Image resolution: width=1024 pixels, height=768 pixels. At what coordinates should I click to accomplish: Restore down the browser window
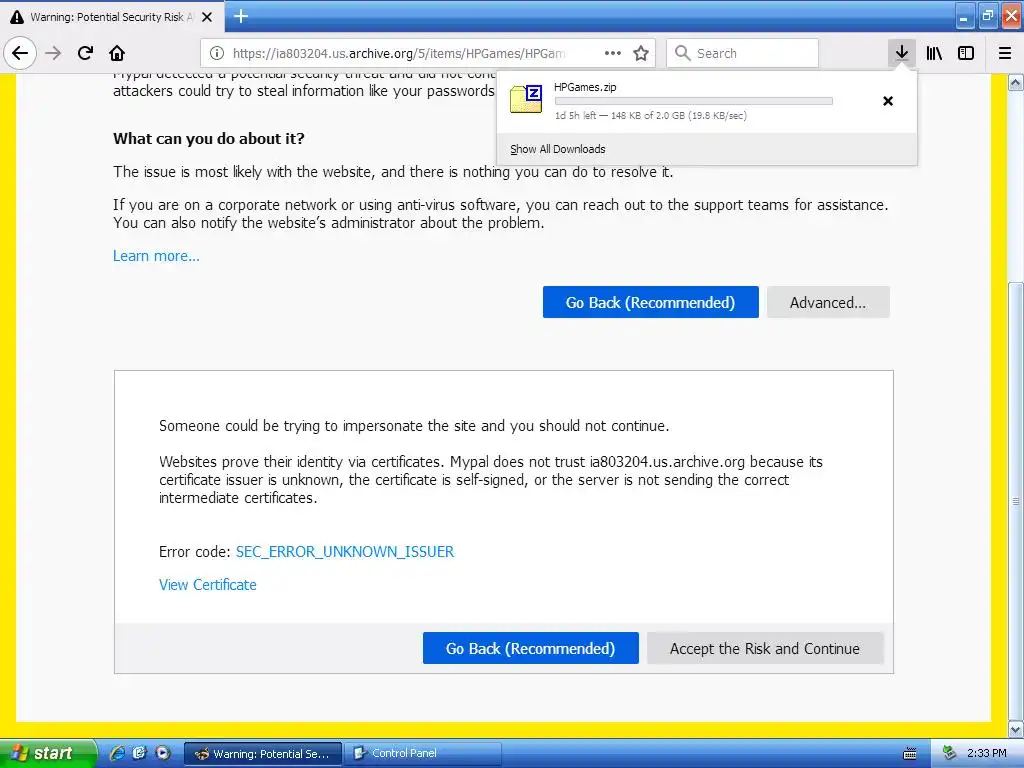point(988,16)
